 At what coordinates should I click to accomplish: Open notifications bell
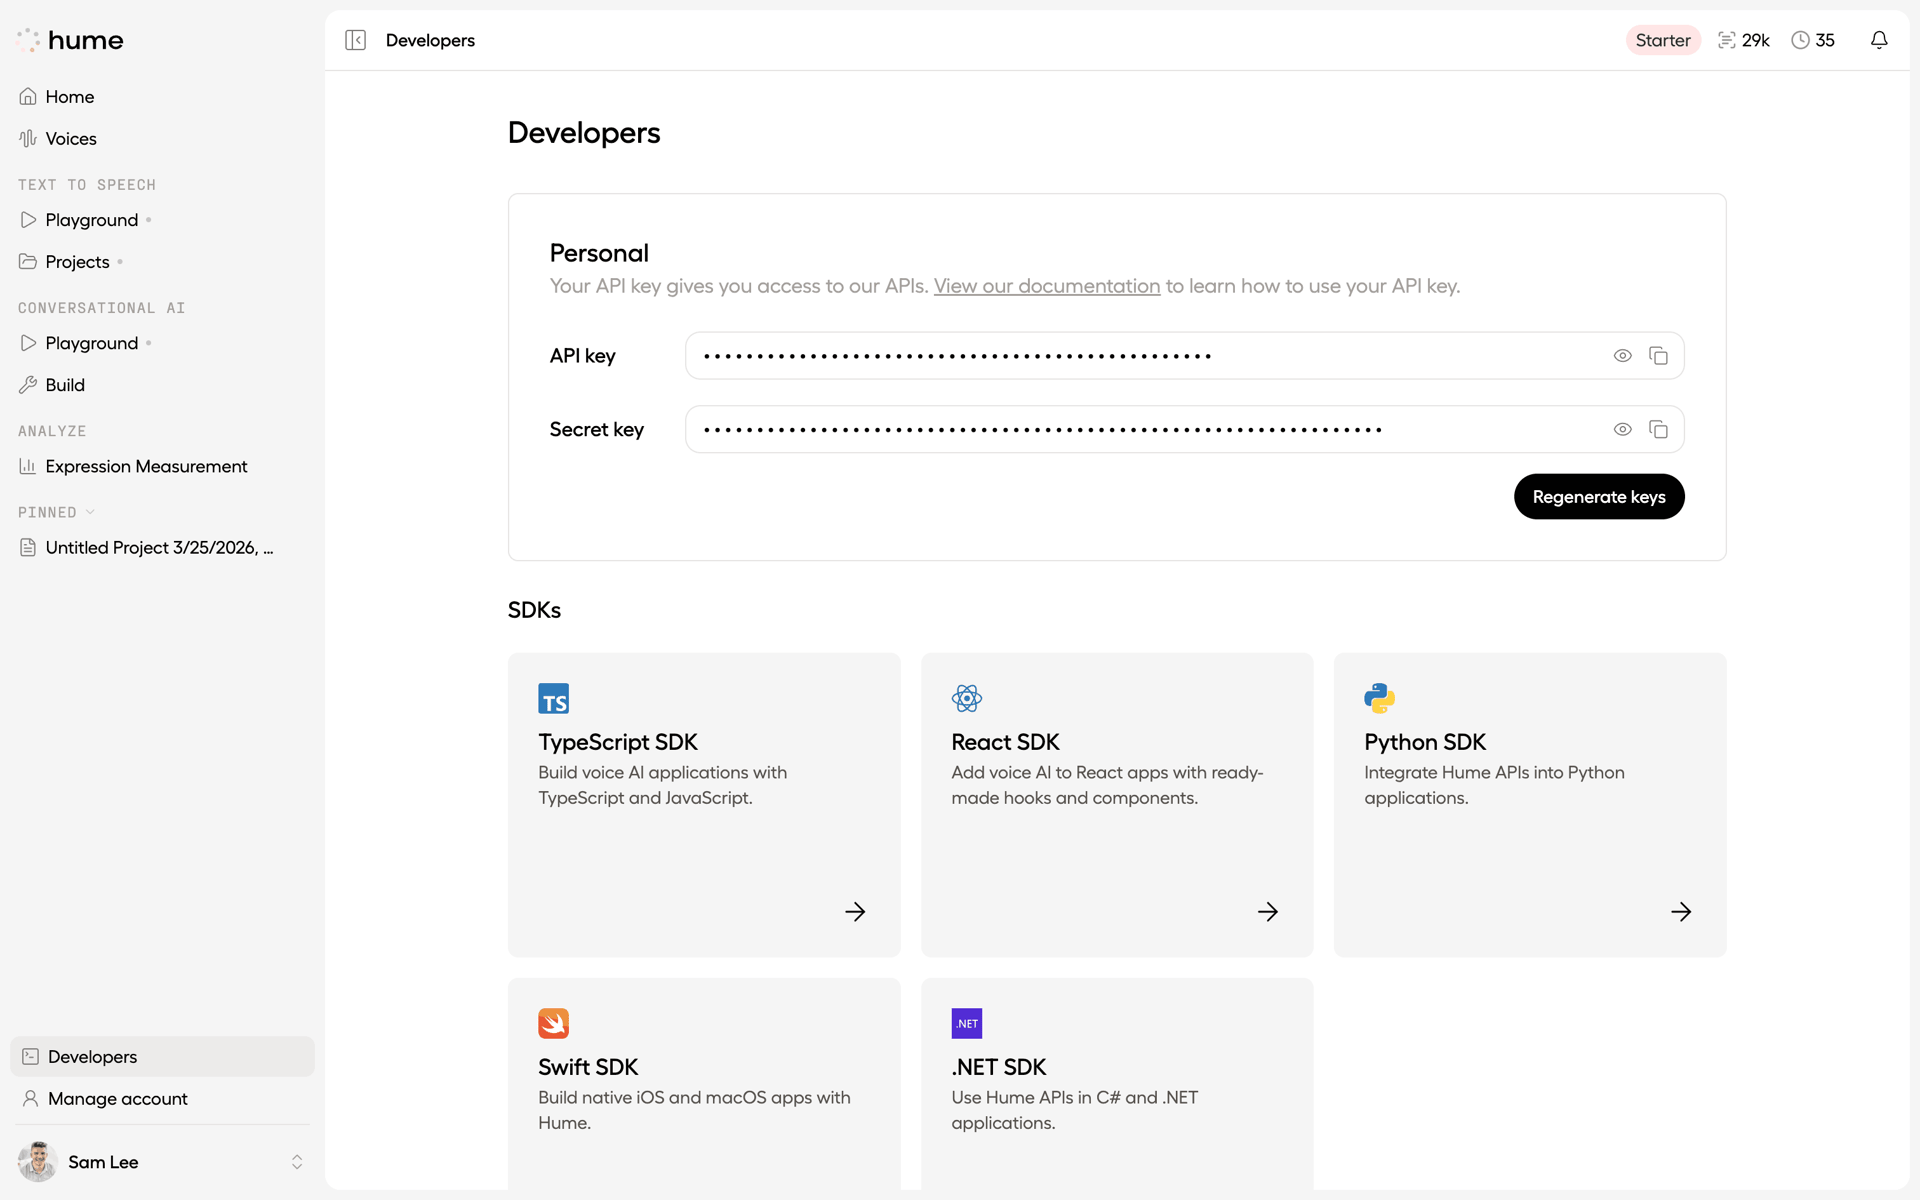[1879, 40]
